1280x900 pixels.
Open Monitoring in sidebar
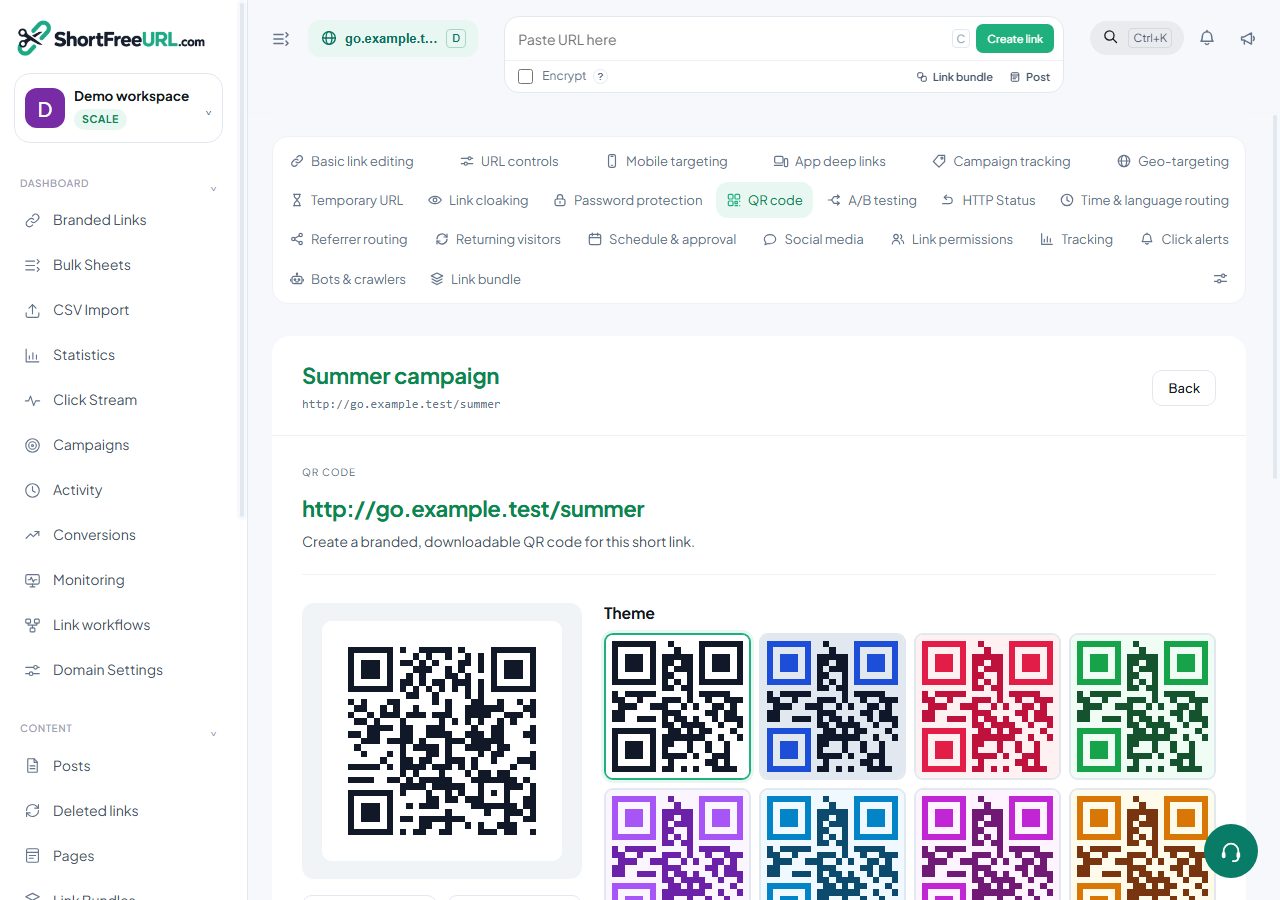119,580
